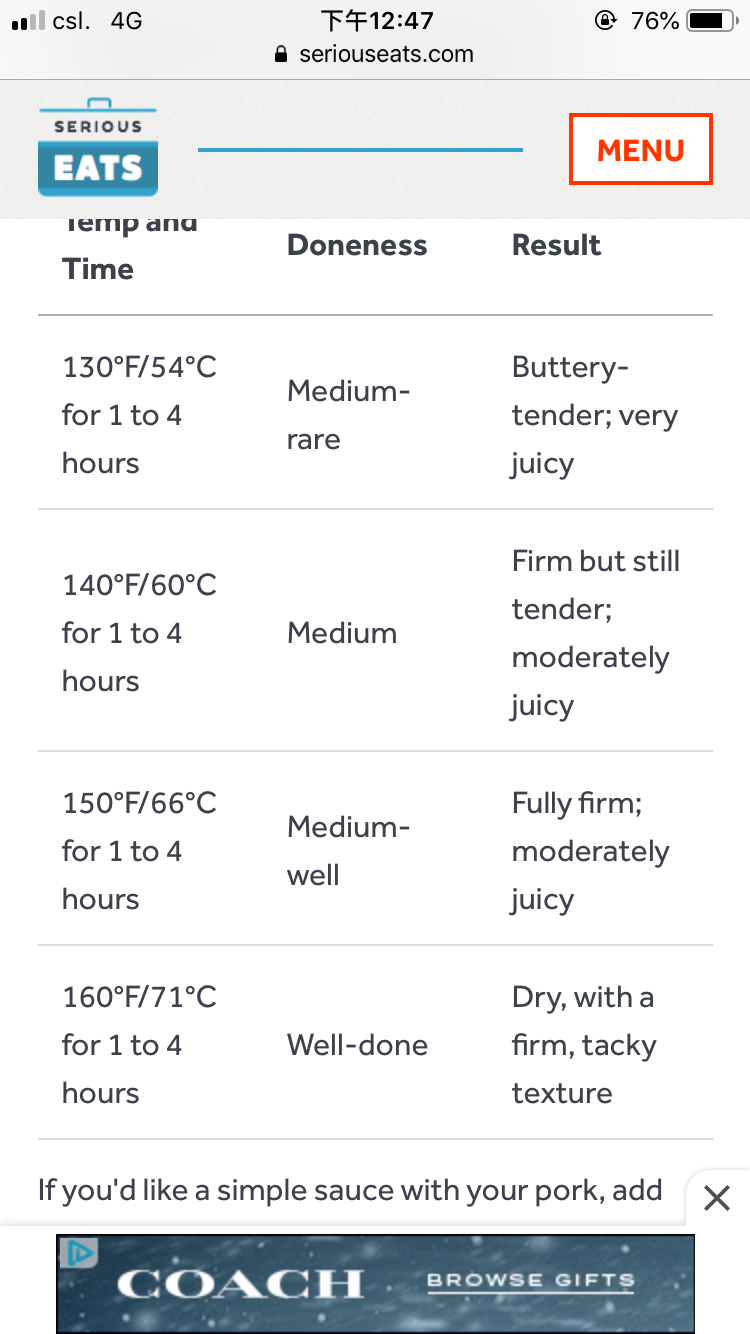Tap the blue progress line in the header
This screenshot has height=1334, width=750.
360,150
